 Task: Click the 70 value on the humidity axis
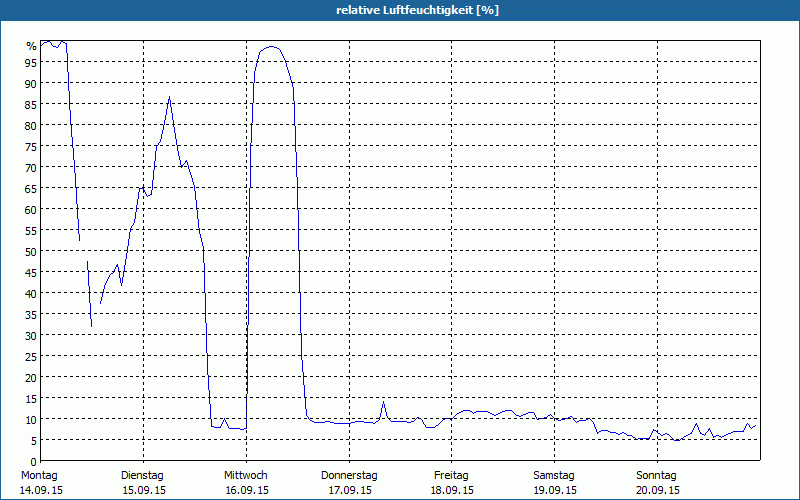coord(31,167)
